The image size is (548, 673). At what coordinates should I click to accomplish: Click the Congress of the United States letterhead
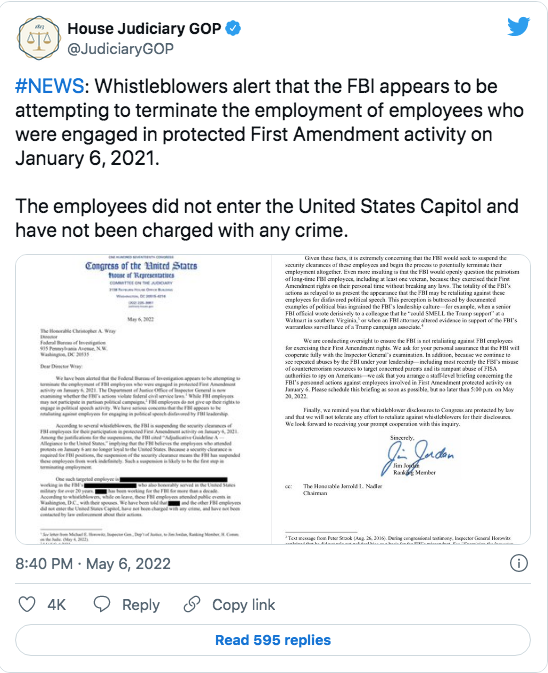point(141,266)
